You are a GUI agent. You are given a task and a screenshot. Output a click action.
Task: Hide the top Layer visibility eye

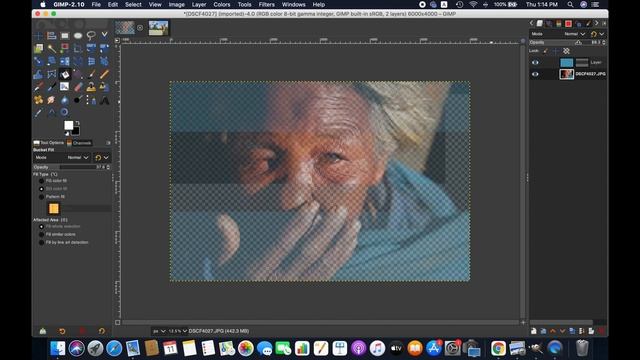click(x=535, y=62)
